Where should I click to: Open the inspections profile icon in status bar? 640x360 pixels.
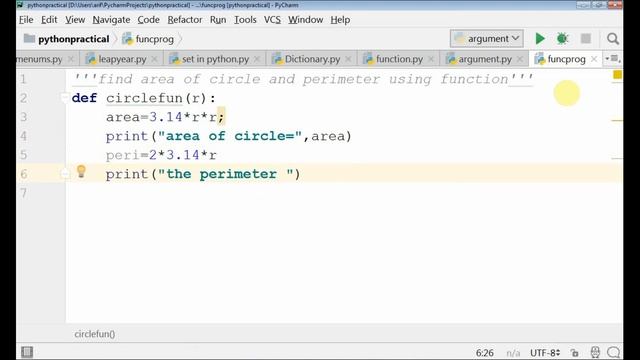595,352
